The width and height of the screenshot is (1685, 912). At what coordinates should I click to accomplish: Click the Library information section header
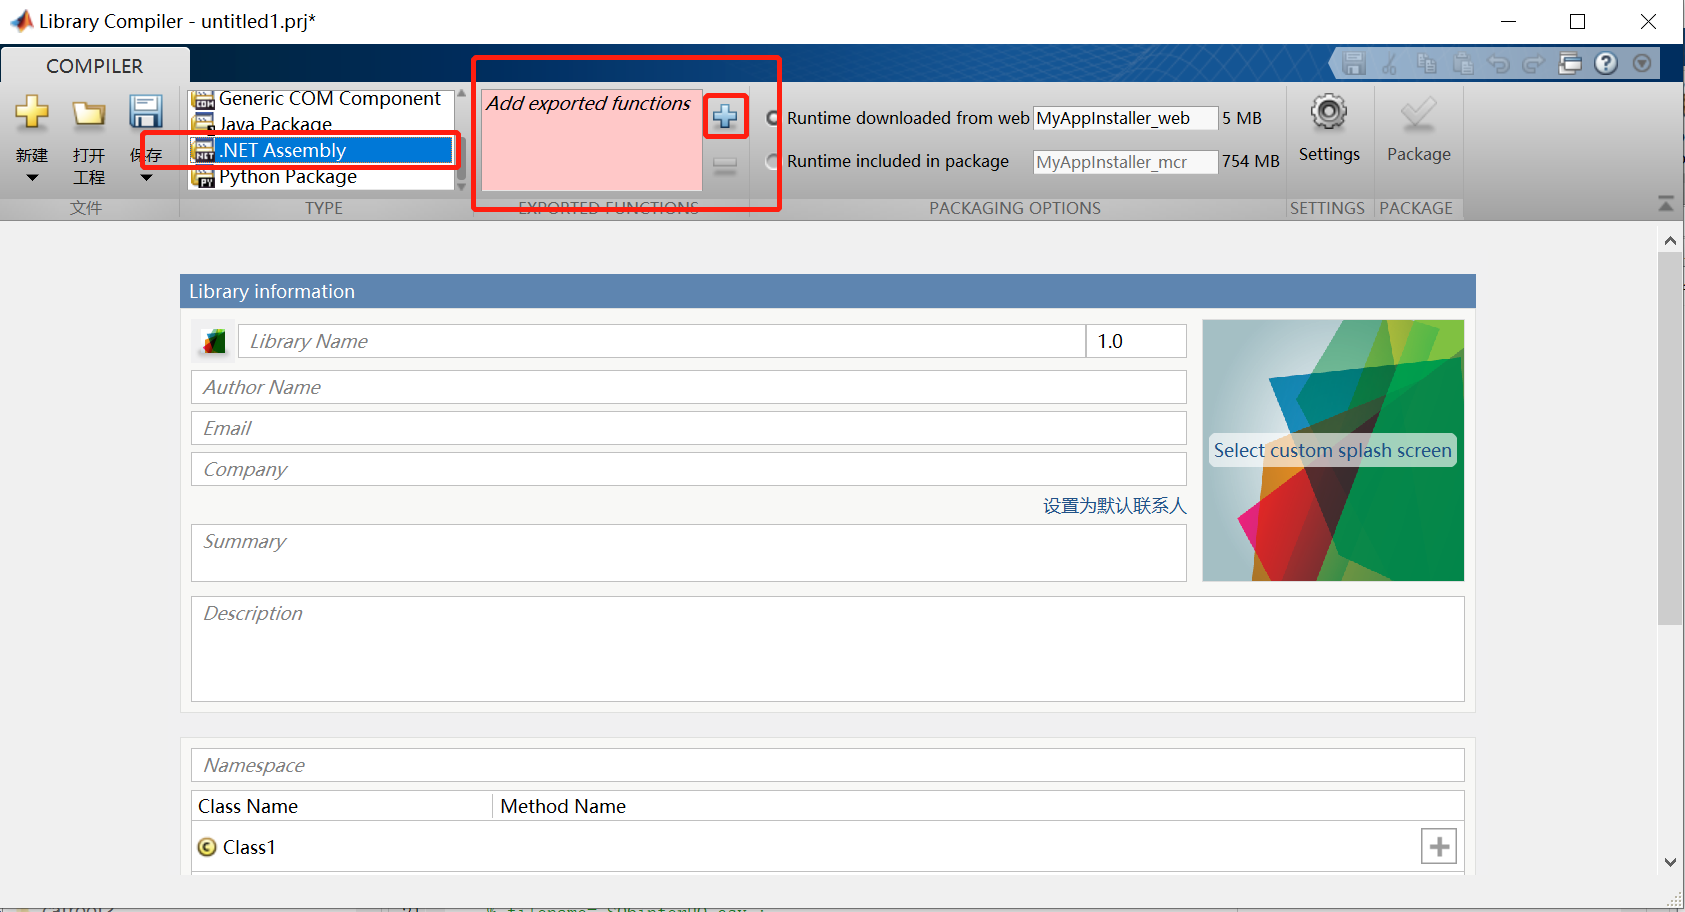click(x=828, y=291)
